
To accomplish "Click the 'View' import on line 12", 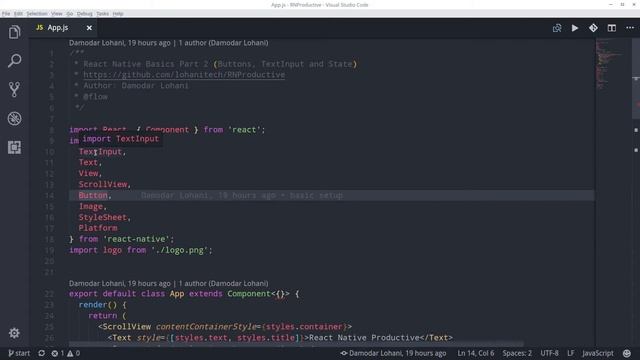I will 88,173.
